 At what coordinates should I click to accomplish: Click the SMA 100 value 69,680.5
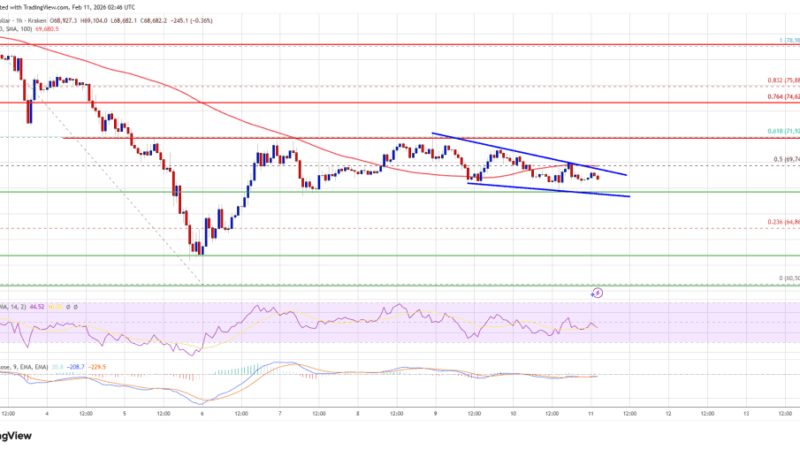point(47,29)
